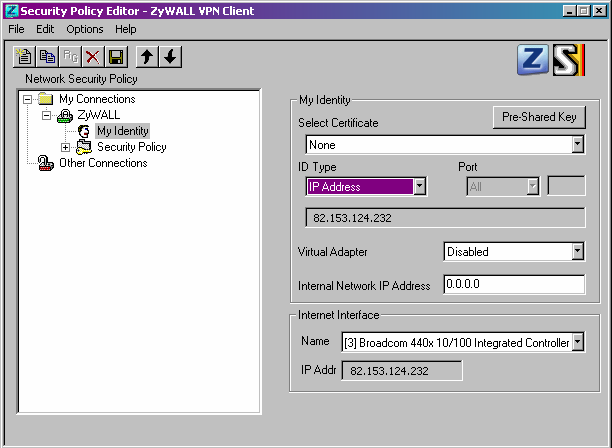Click the SafeNet S logo icon

point(569,60)
